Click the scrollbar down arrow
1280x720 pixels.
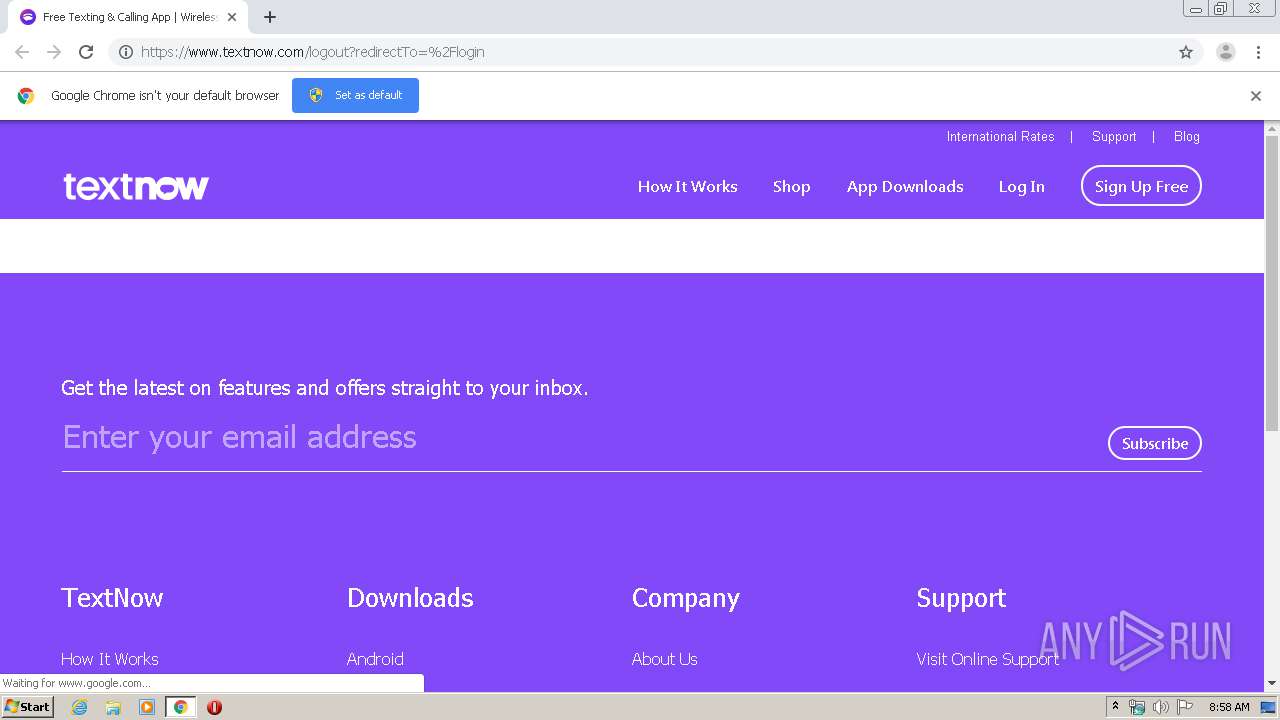point(1272,683)
